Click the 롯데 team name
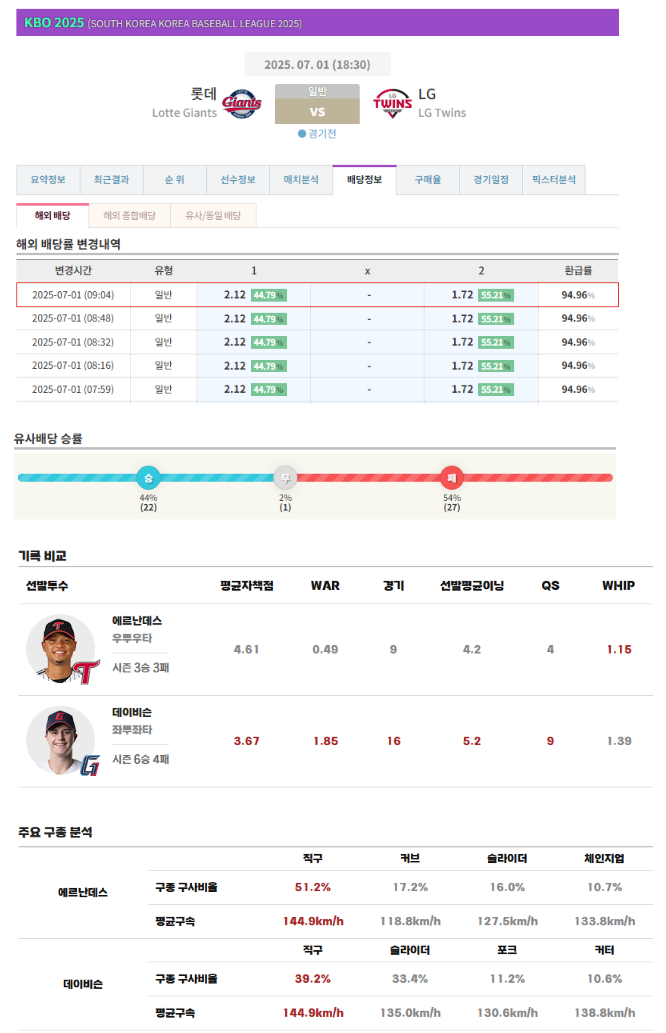Image resolution: width=666 pixels, height=1033 pixels. tap(204, 94)
